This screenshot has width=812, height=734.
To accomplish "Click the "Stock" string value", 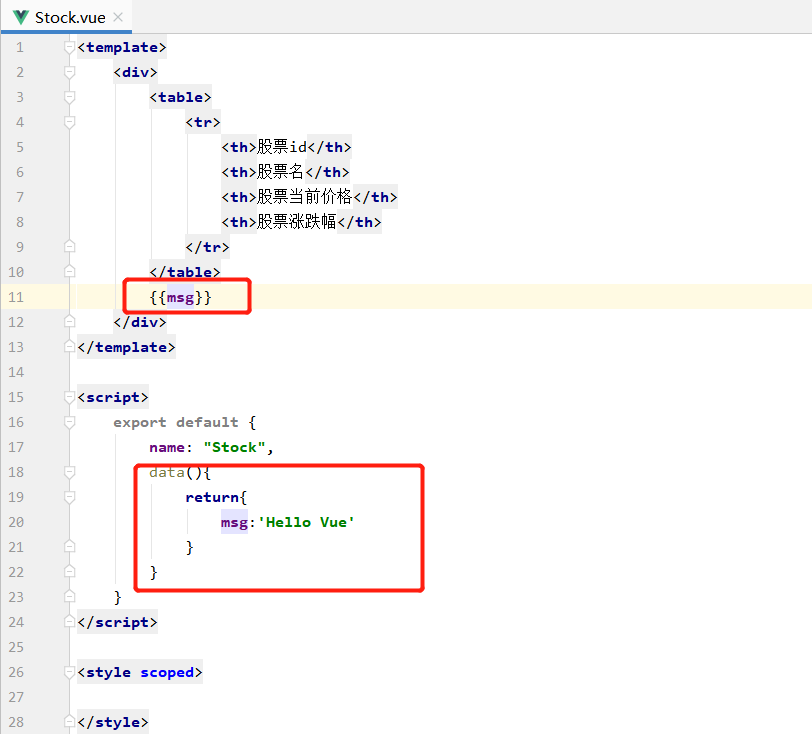I will pos(234,447).
